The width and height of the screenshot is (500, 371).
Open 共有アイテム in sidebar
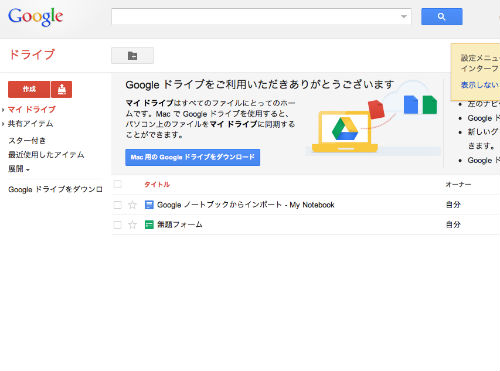30,124
